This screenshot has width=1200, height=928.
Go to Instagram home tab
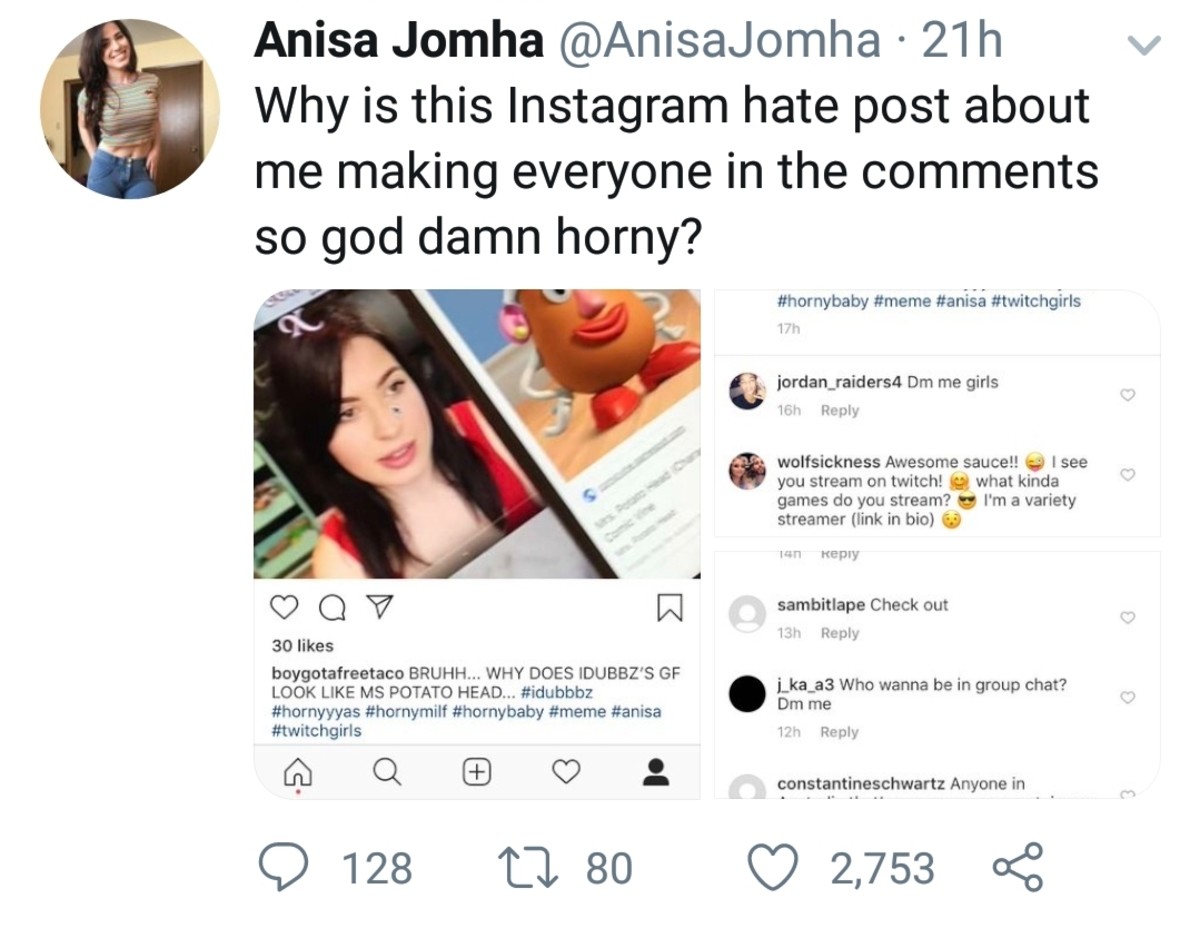tap(297, 772)
